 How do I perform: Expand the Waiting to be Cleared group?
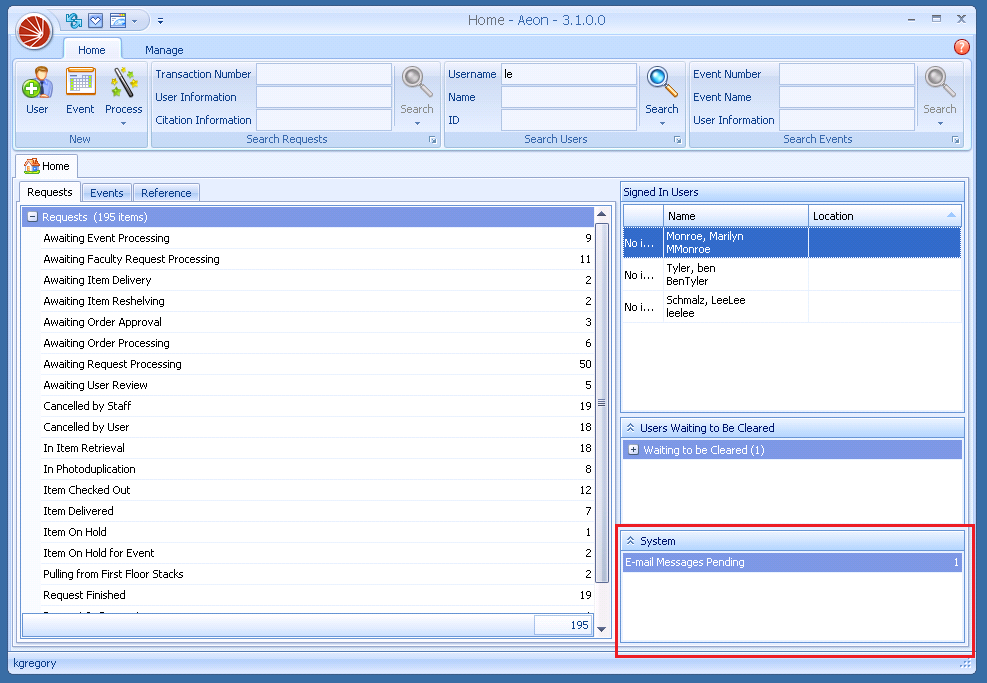point(633,450)
